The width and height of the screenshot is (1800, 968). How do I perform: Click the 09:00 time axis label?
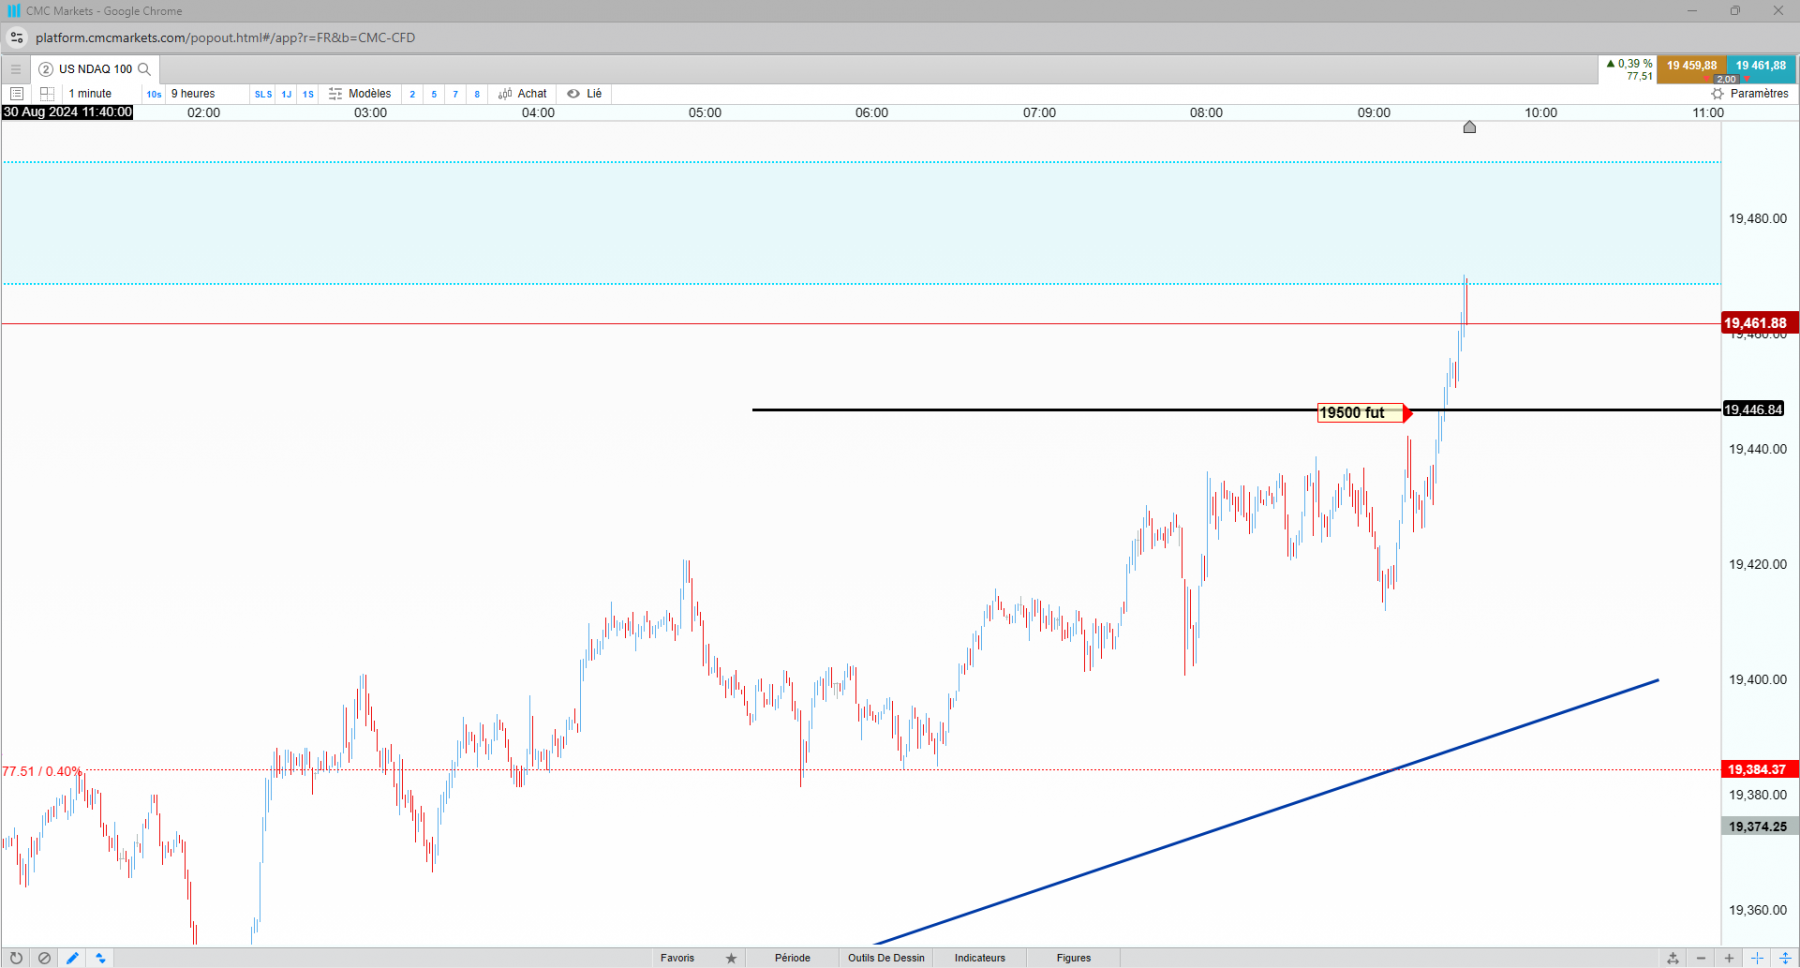tap(1373, 113)
